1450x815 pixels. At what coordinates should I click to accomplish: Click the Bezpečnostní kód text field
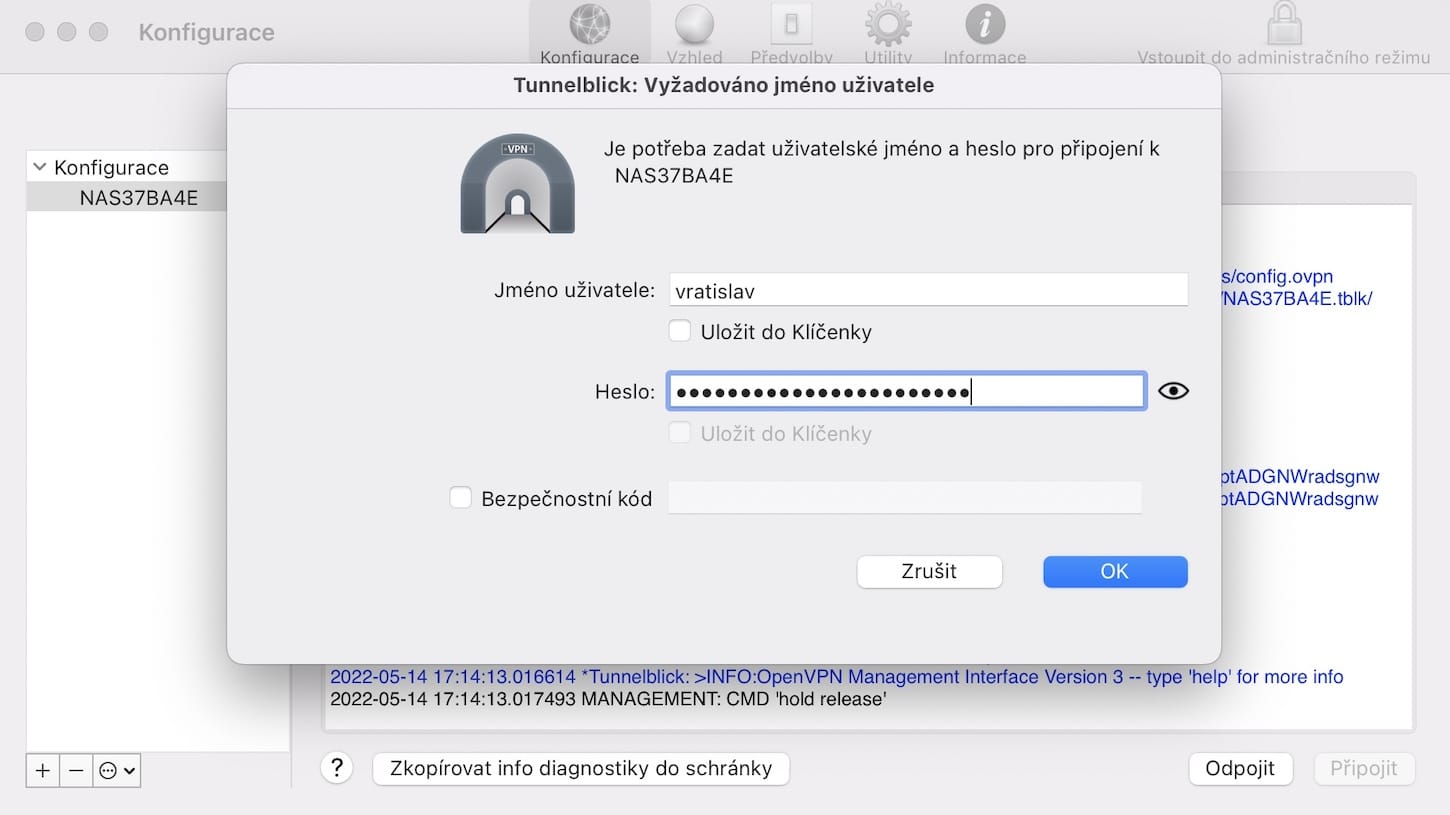905,497
